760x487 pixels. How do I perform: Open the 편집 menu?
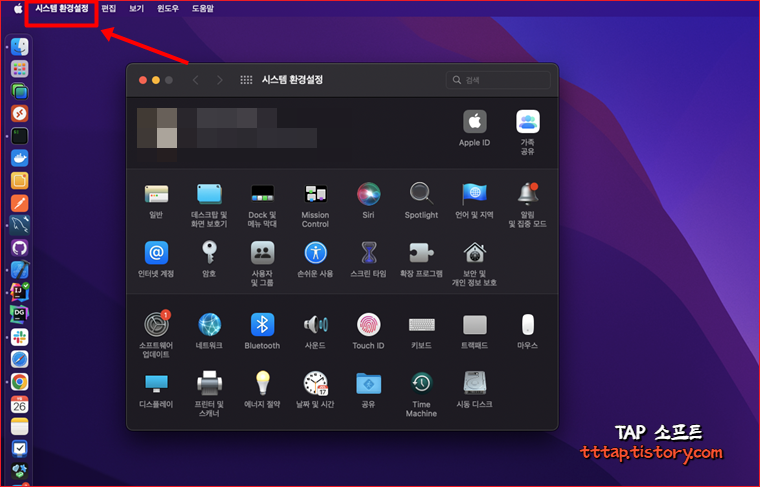tap(109, 8)
